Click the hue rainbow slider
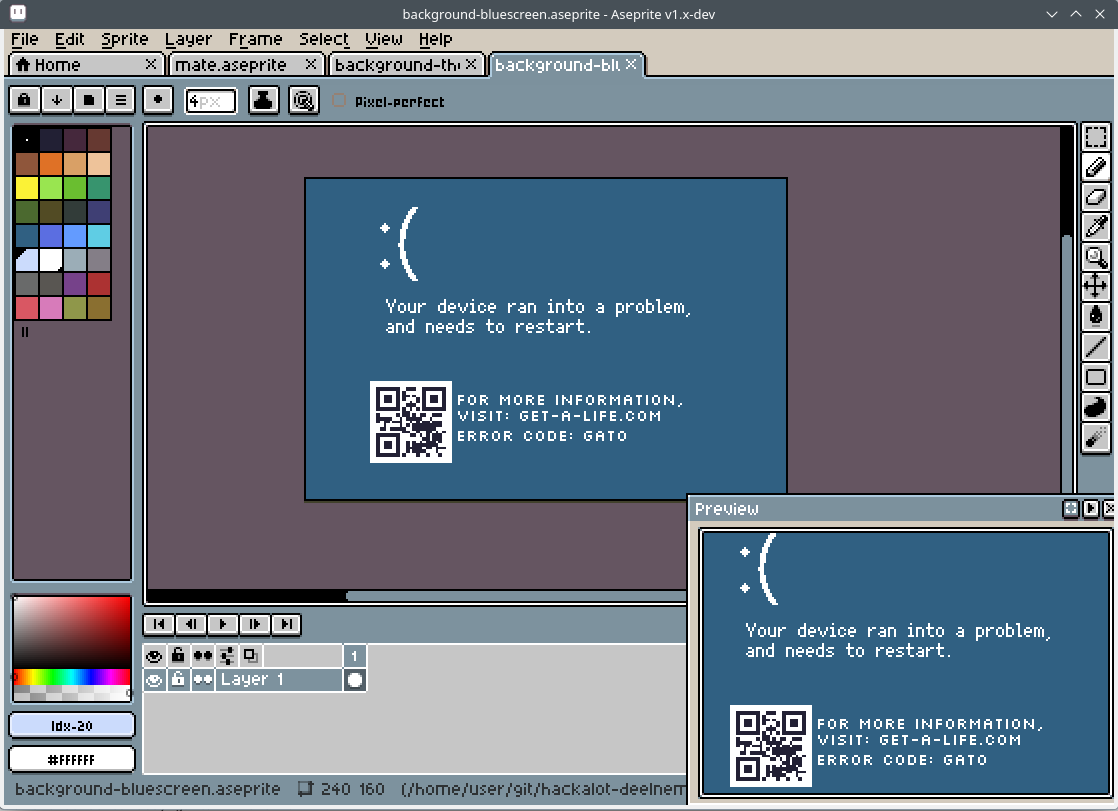1118x811 pixels. point(71,677)
